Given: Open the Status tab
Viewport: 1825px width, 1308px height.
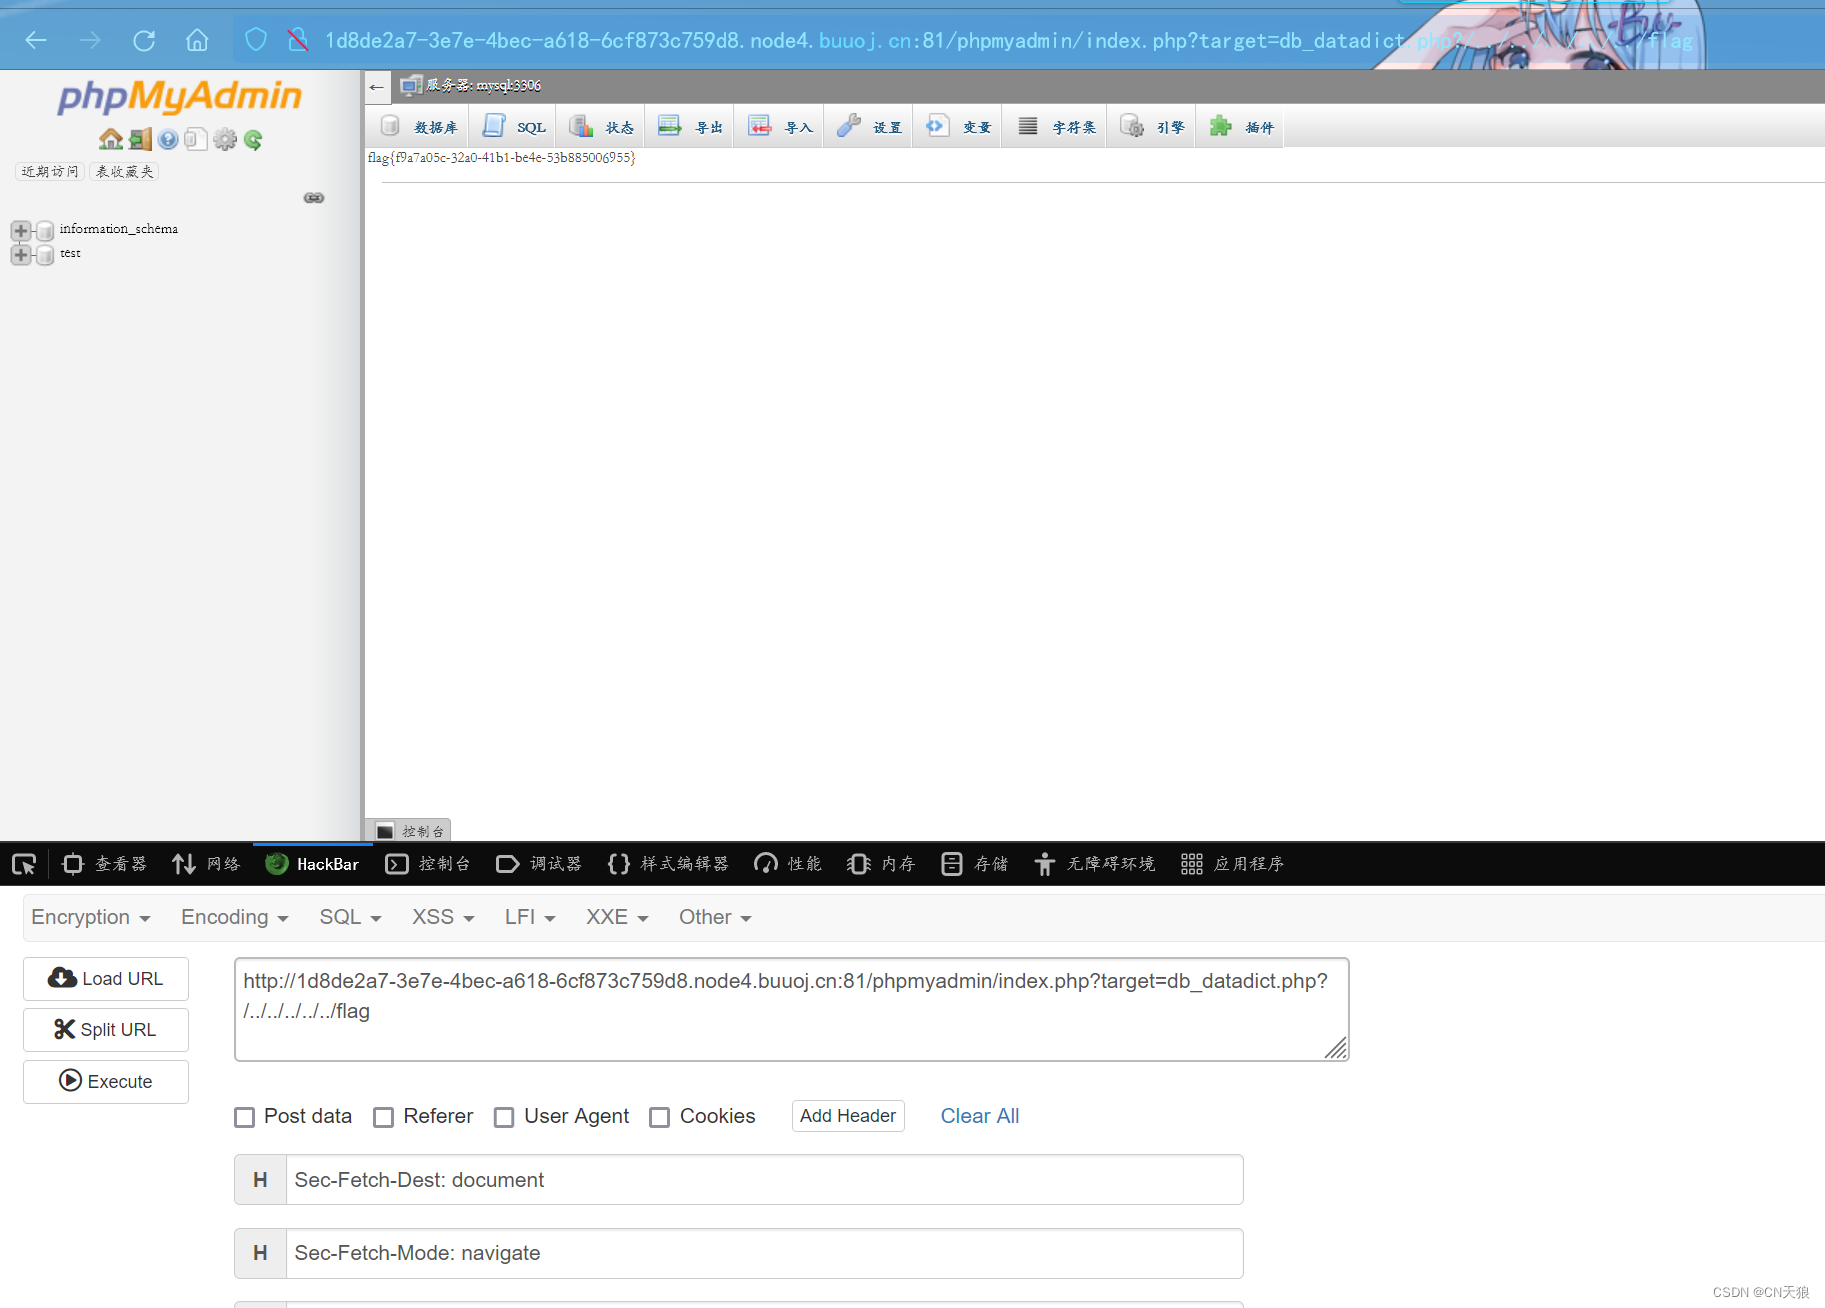Looking at the screenshot, I should (x=601, y=127).
